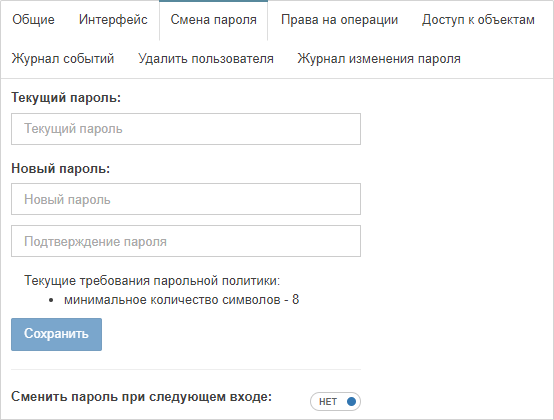Click the минимальное количество символов list item
The width and height of the screenshot is (554, 420).
click(x=182, y=300)
